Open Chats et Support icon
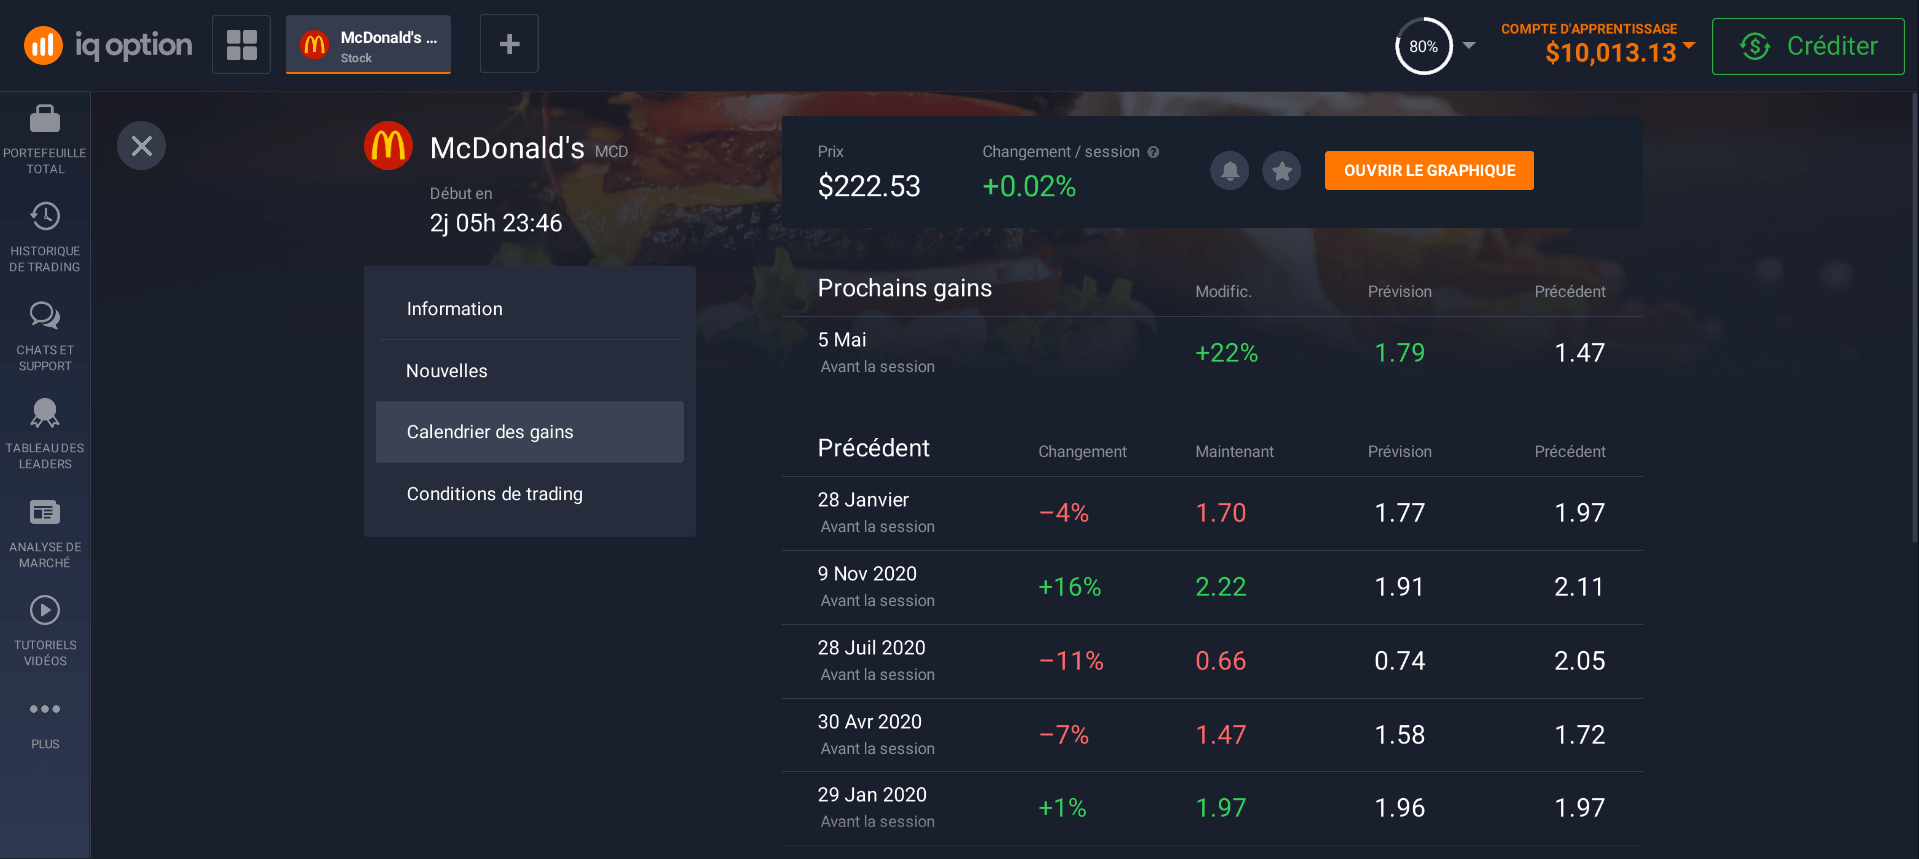Screen dimensions: 1919x859 pyautogui.click(x=45, y=316)
